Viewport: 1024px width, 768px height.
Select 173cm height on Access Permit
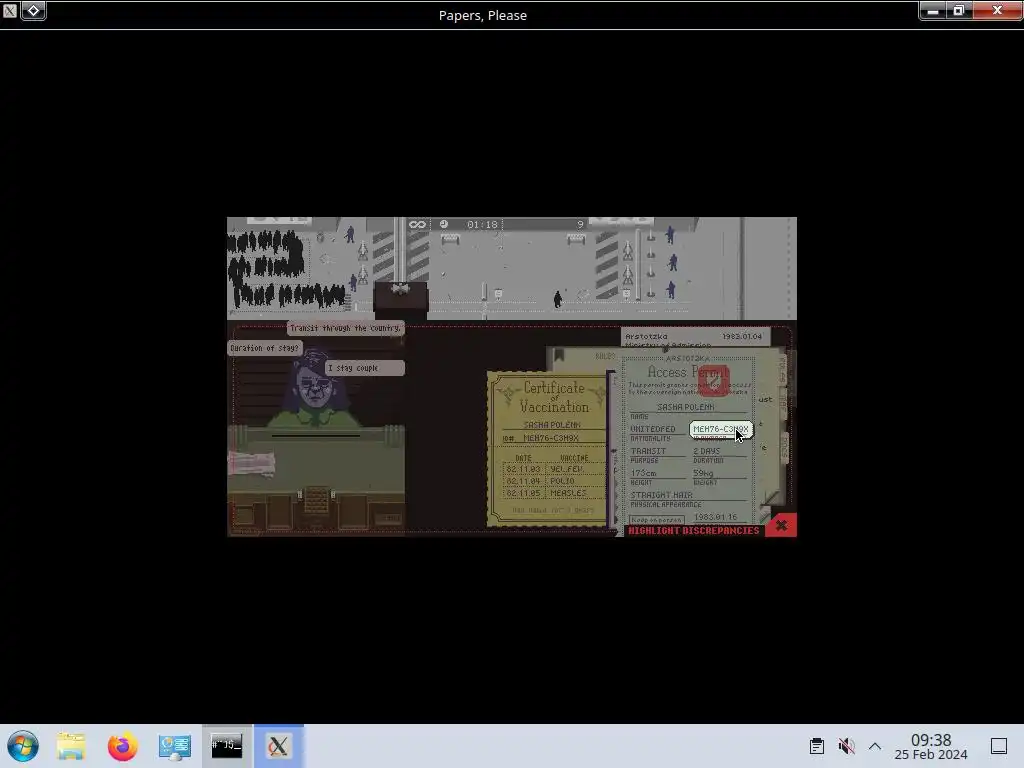(x=643, y=473)
